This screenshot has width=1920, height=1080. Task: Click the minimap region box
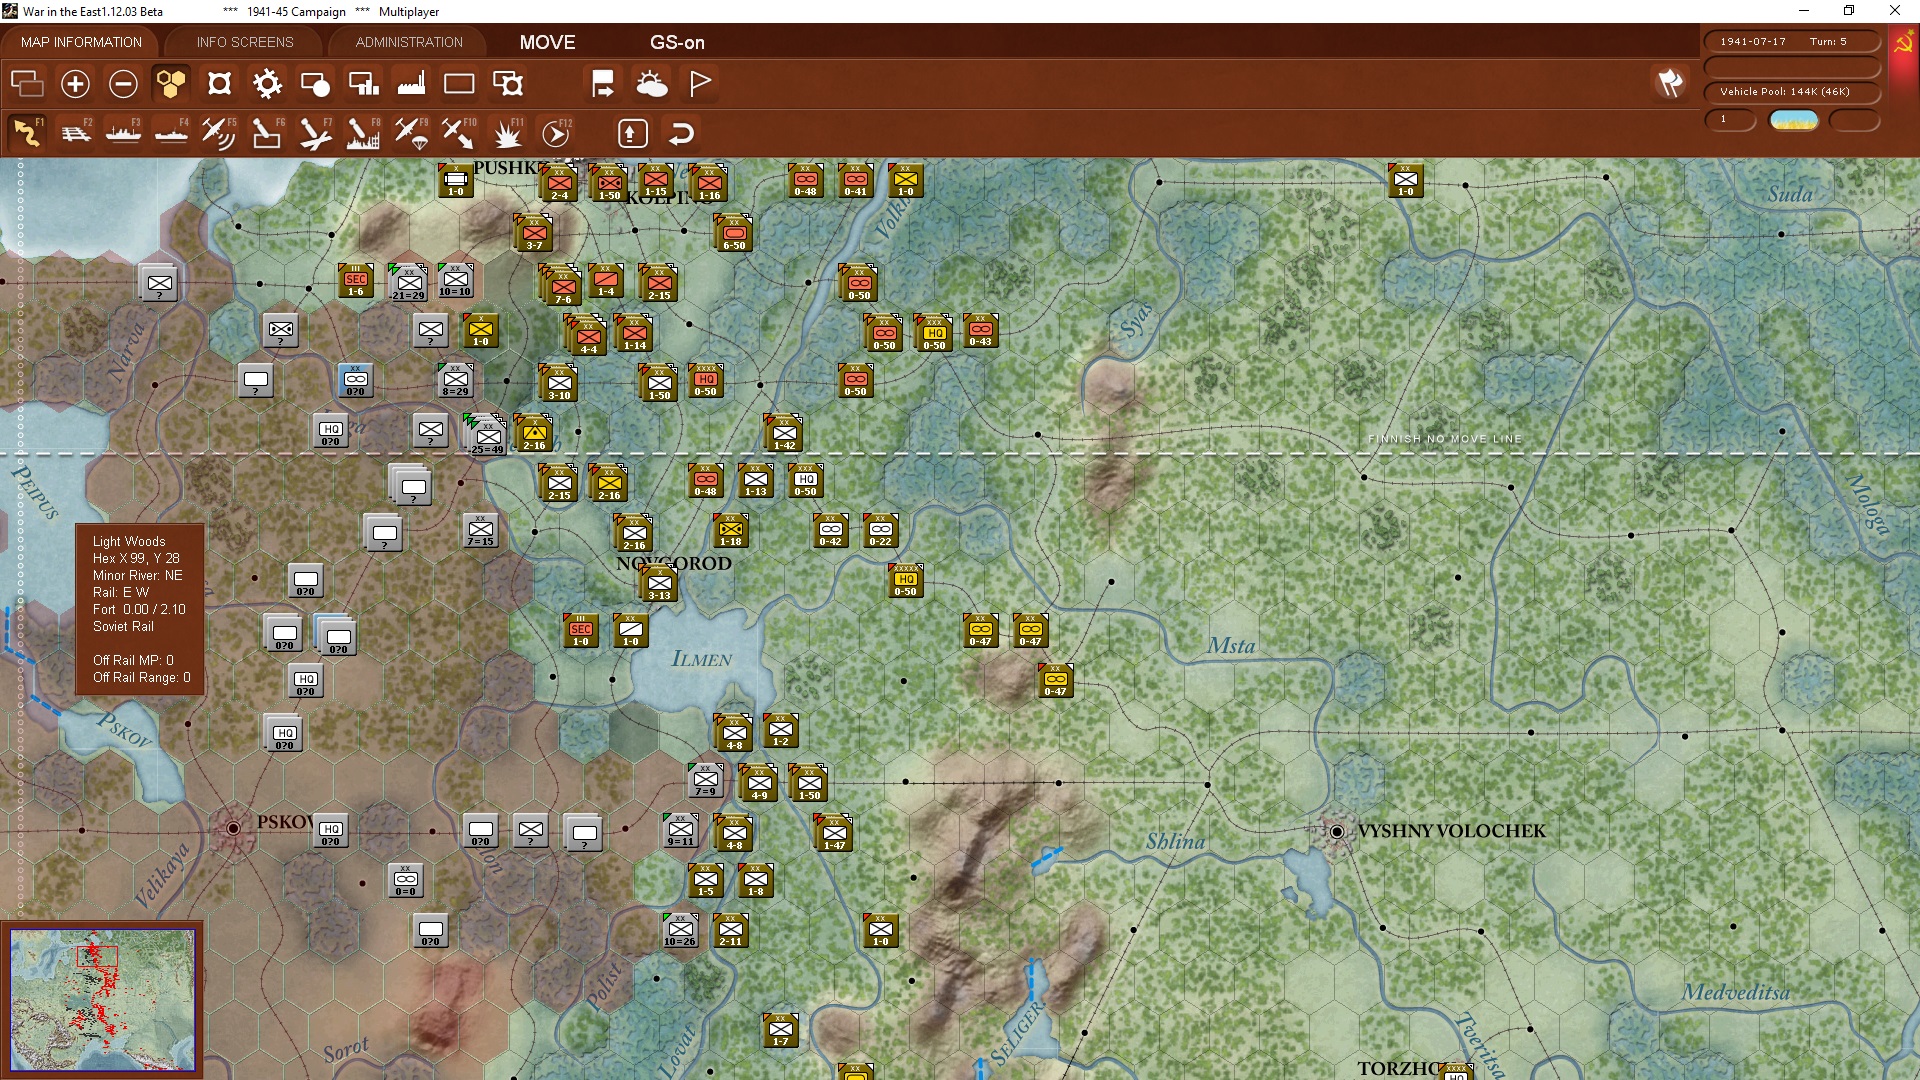97,956
